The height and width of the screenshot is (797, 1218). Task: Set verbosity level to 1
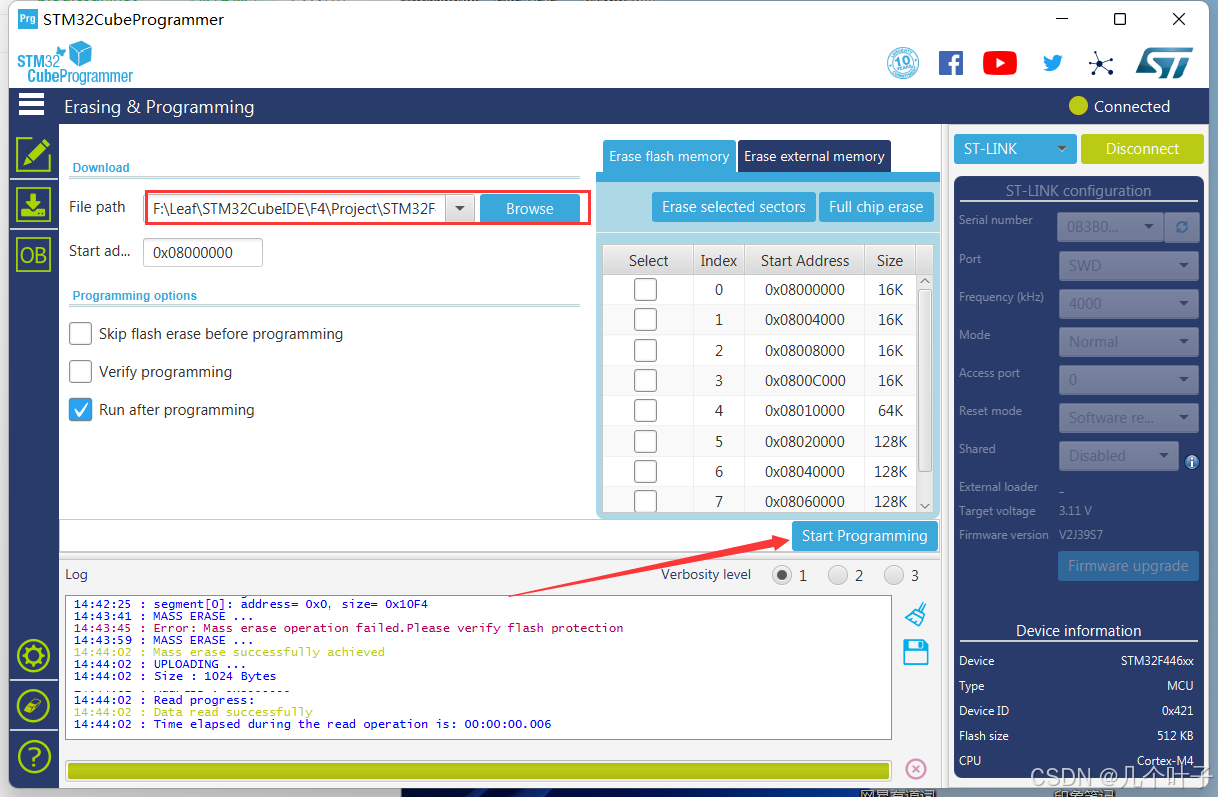(x=781, y=575)
